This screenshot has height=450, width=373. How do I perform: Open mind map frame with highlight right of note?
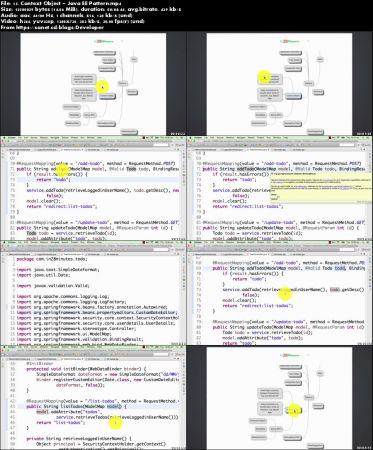coord(93,83)
